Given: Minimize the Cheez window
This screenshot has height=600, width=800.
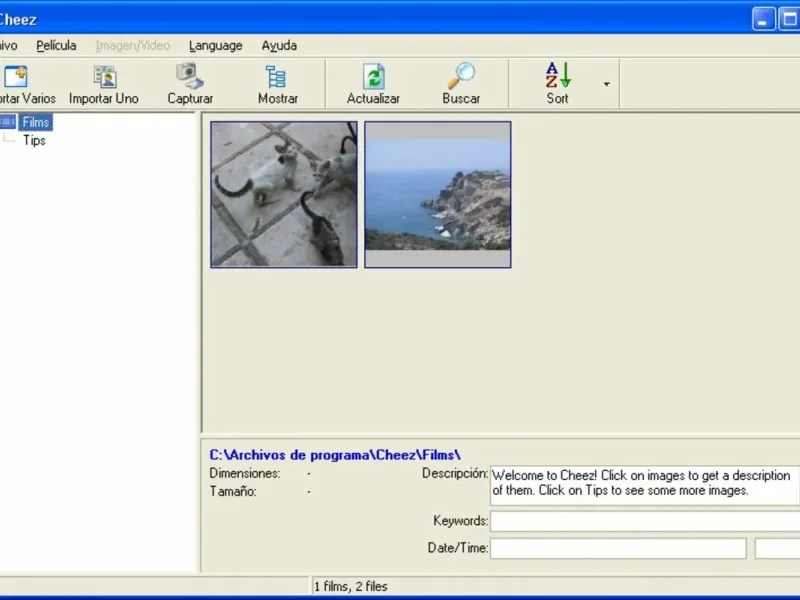Looking at the screenshot, I should point(763,19).
